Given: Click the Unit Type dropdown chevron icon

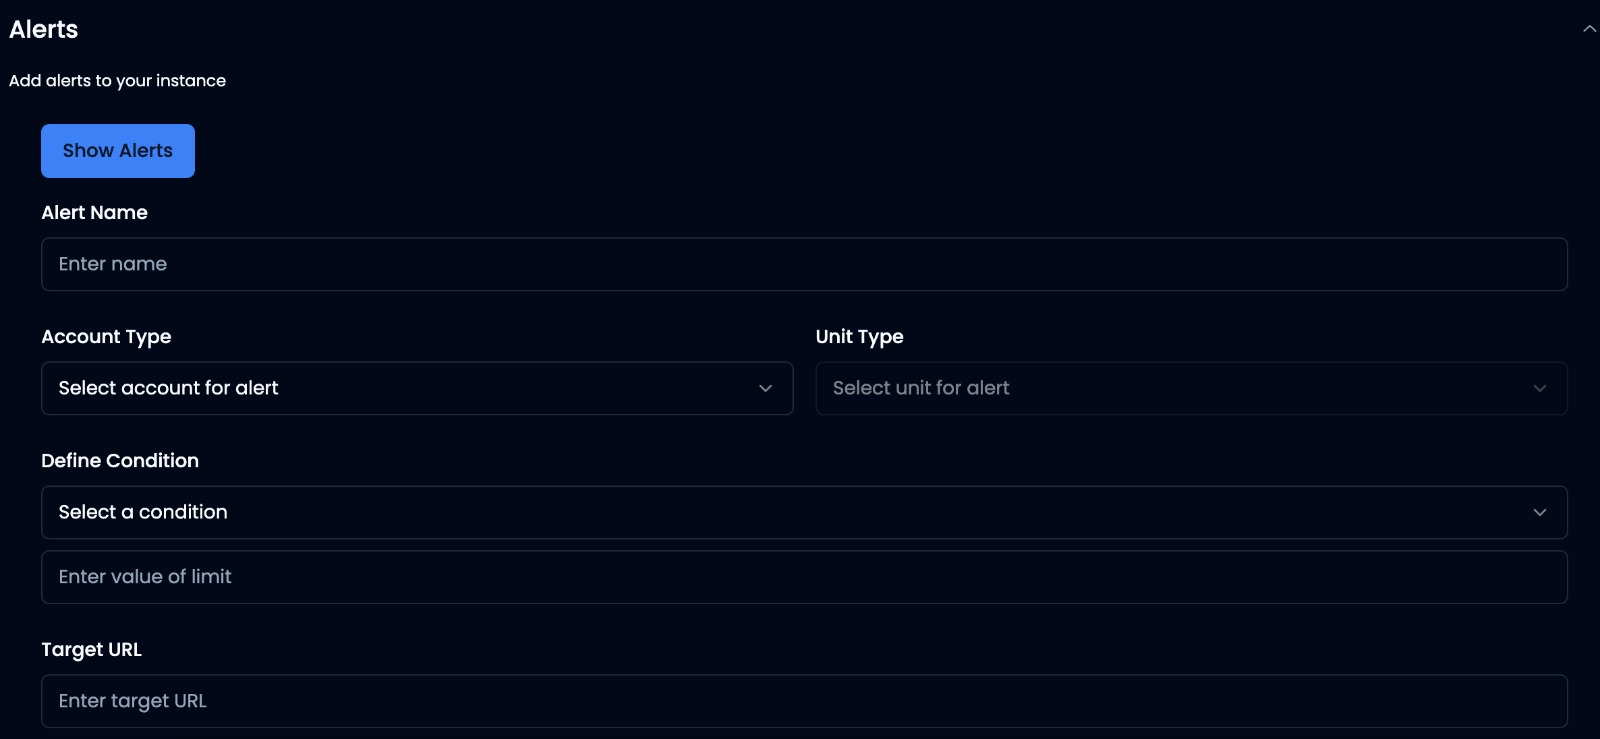Looking at the screenshot, I should (1539, 388).
